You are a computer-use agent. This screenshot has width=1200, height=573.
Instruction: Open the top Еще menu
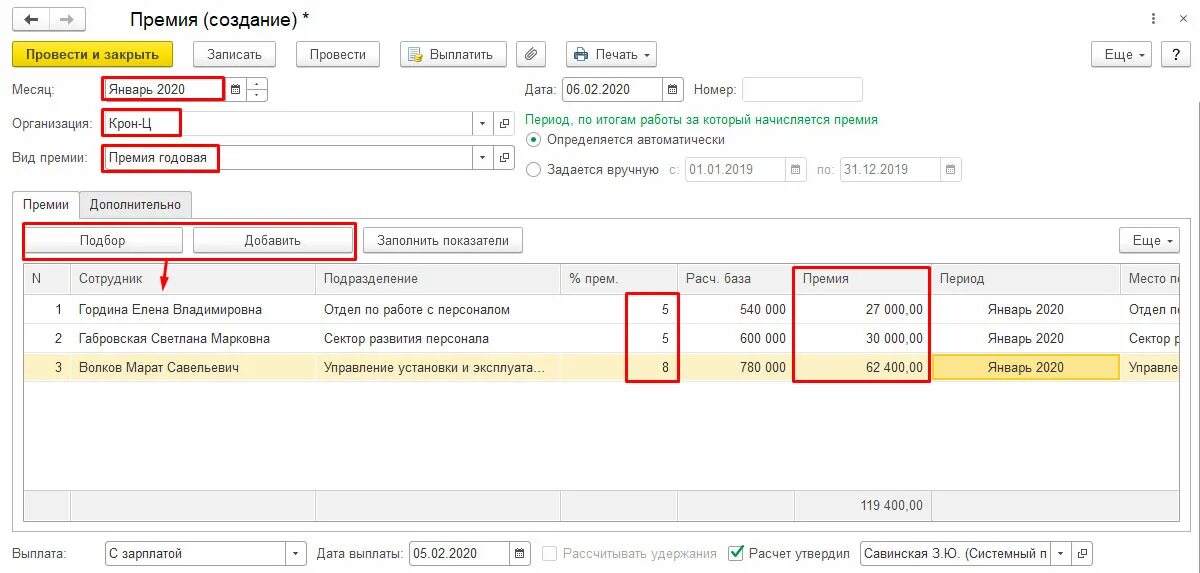coord(1122,54)
